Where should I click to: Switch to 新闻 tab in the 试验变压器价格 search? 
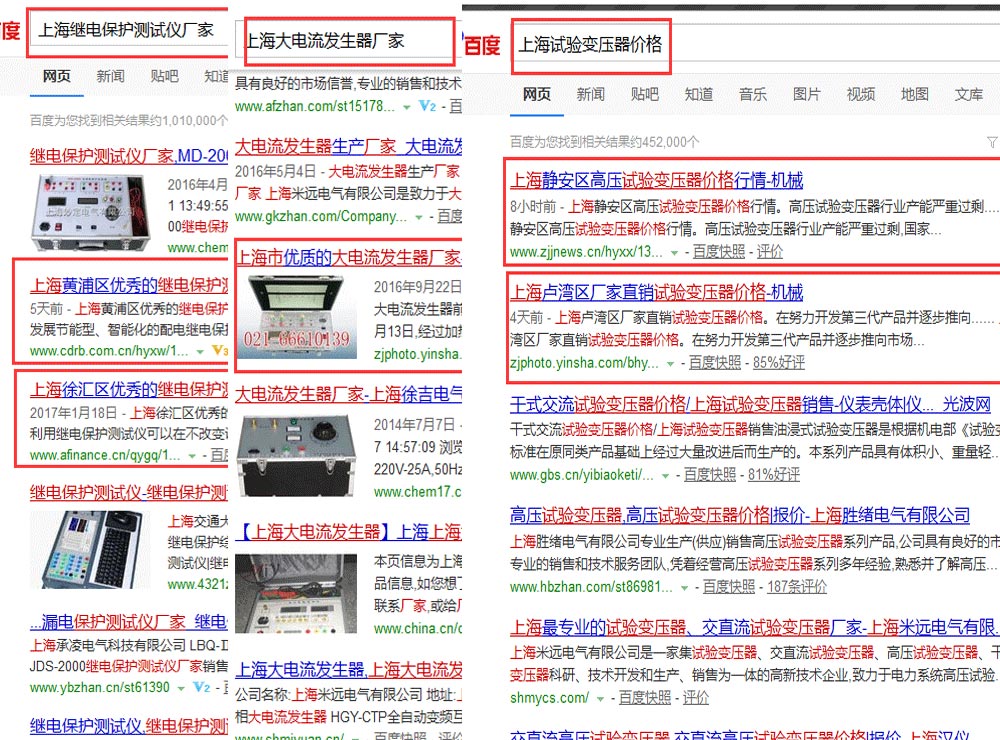(x=591, y=94)
